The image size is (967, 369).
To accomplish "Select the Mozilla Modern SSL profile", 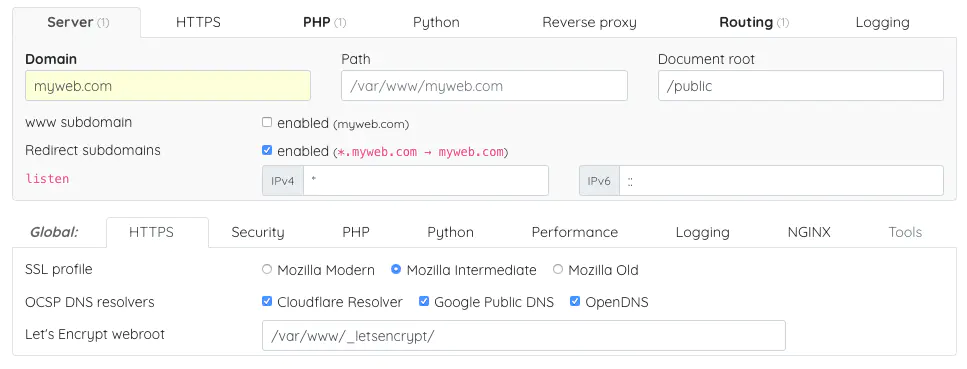I will [266, 269].
